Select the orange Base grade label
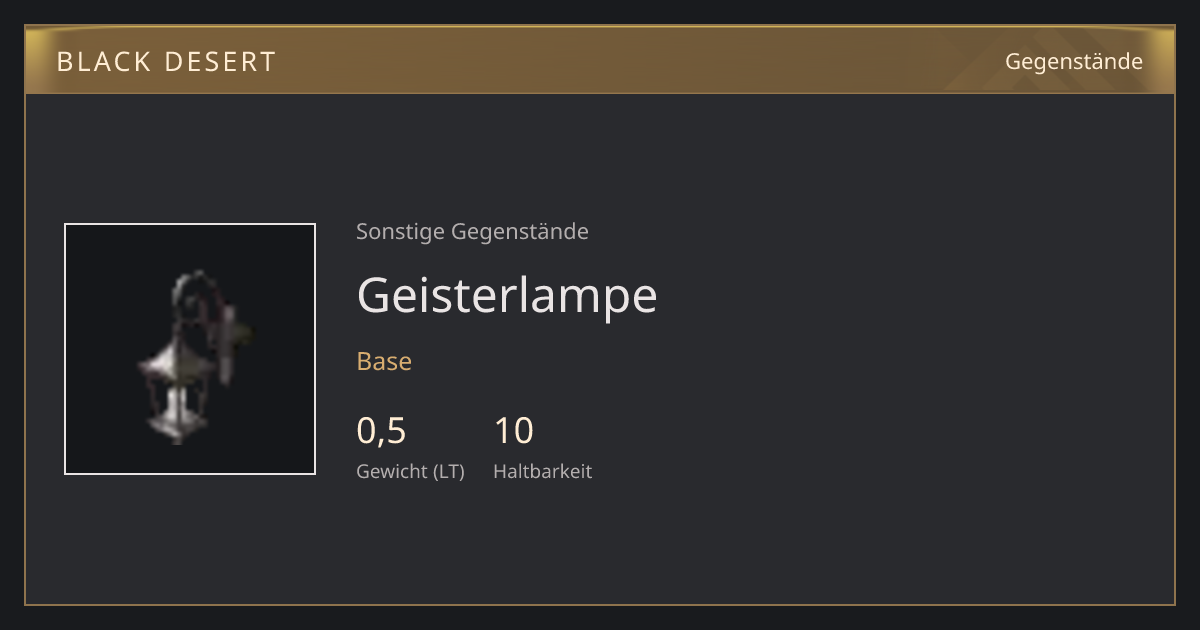The width and height of the screenshot is (1200, 630). tap(384, 361)
